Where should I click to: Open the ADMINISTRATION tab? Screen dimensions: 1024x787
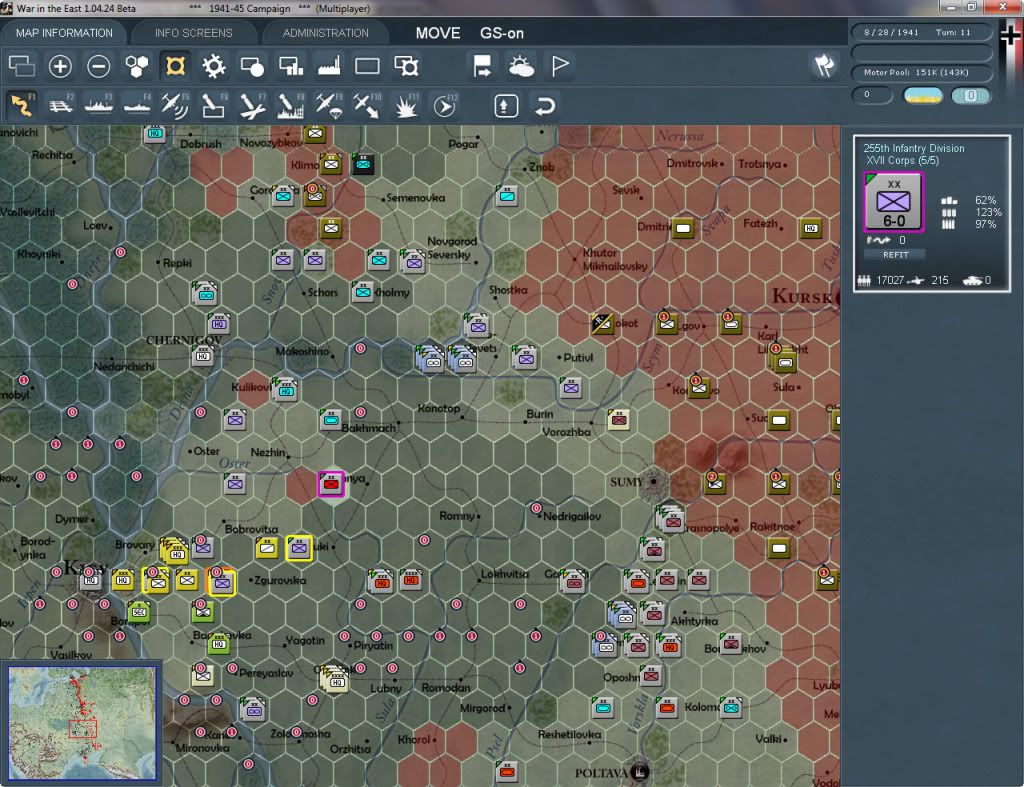click(325, 33)
